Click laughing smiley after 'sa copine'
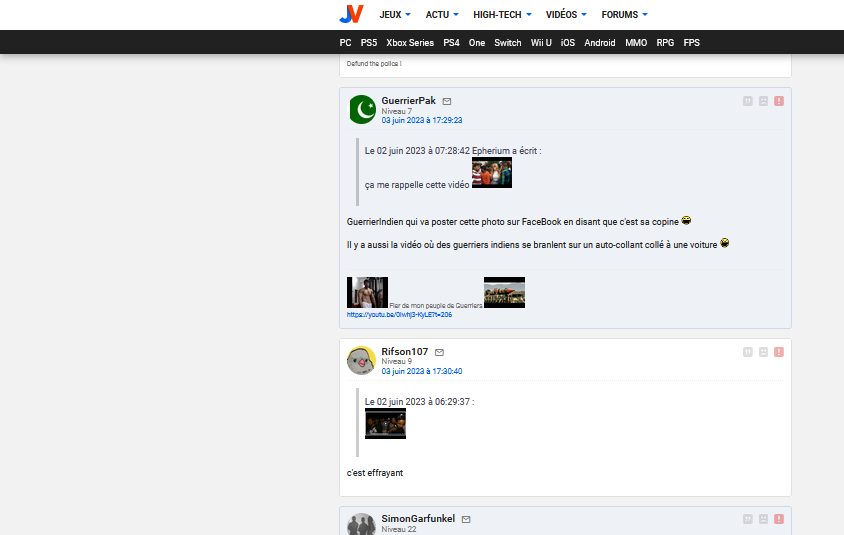Screen dimensions: 844x535 tap(686, 220)
